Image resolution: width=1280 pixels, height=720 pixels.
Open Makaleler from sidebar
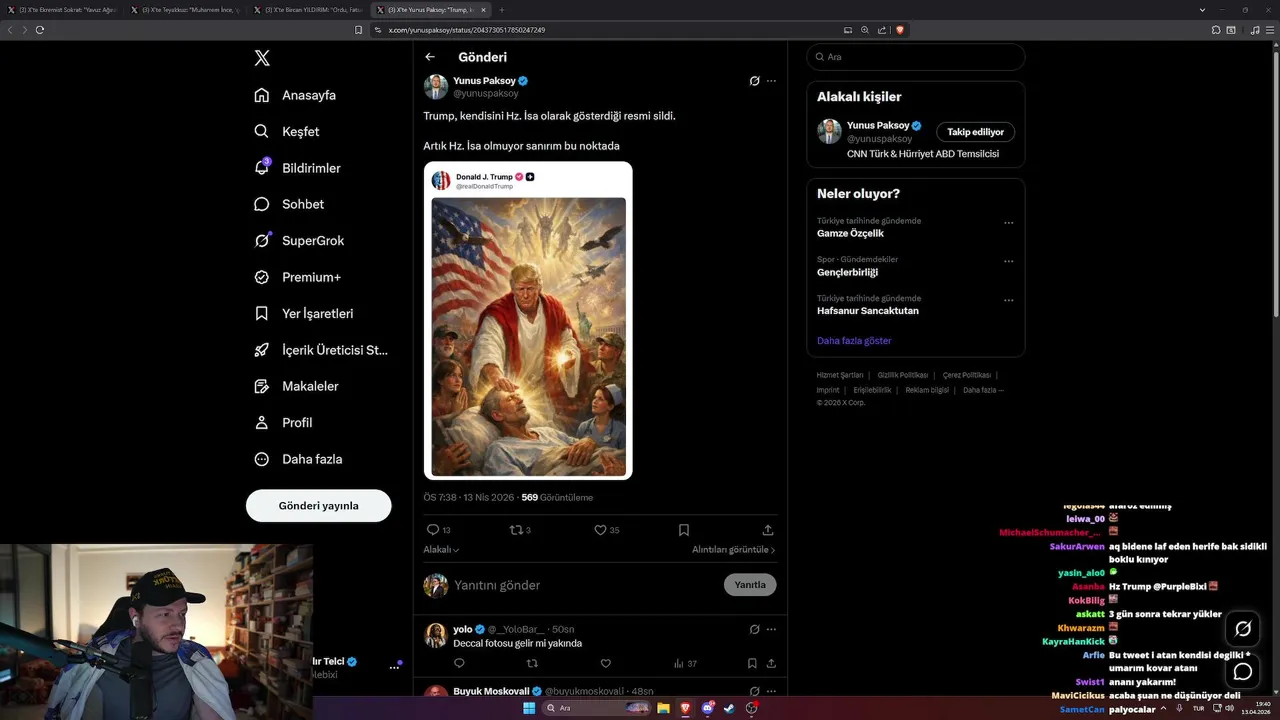point(296,386)
